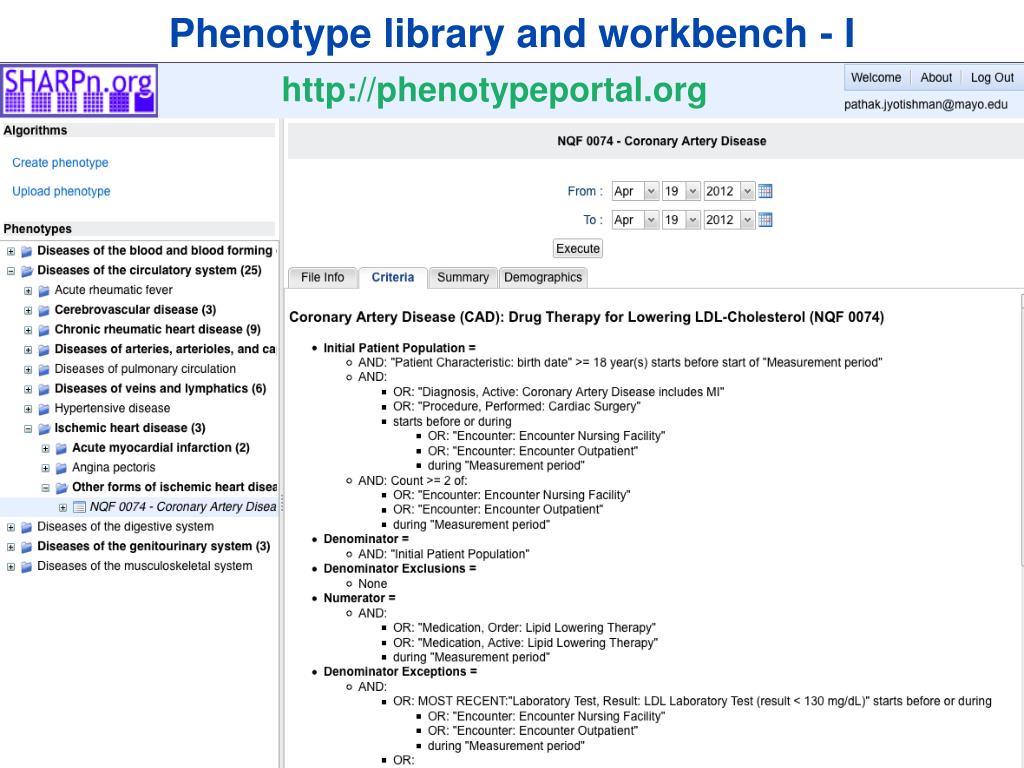Open the Create phenotype link
The image size is (1024, 768).
click(60, 163)
